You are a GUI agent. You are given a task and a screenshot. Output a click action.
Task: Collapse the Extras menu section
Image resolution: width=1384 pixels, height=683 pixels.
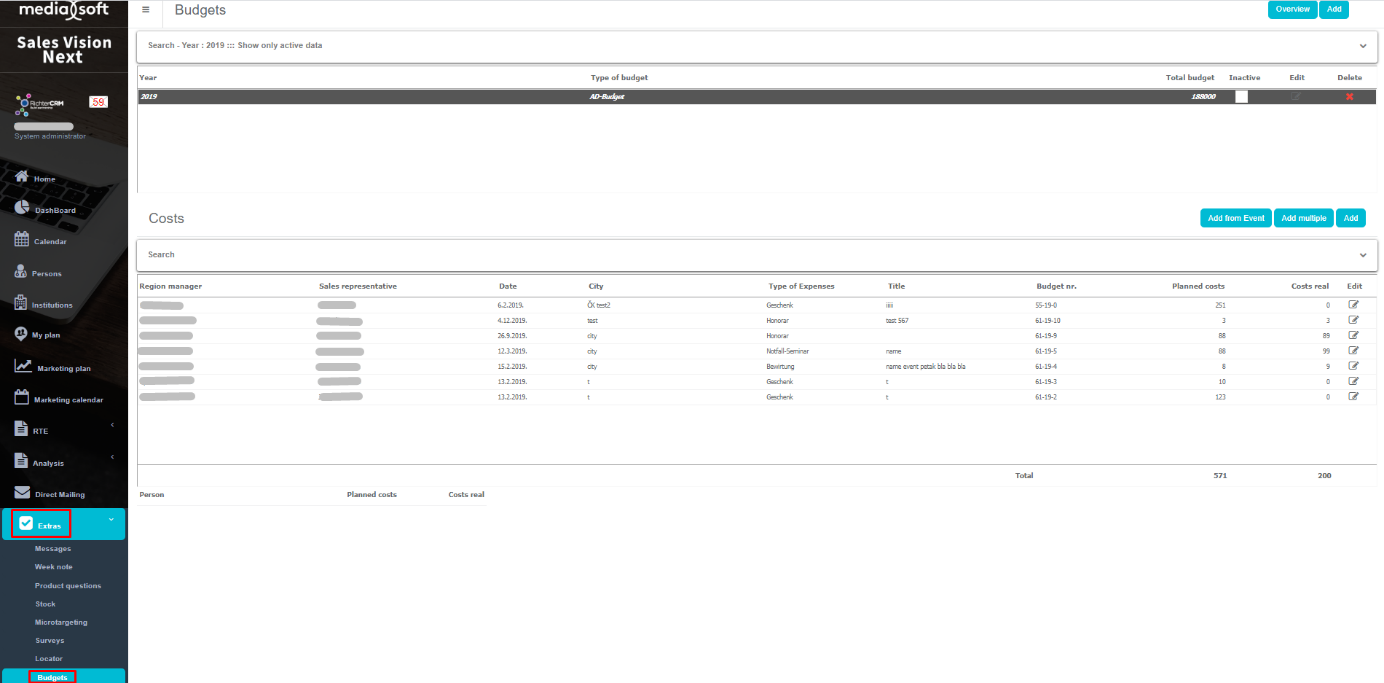coord(110,519)
